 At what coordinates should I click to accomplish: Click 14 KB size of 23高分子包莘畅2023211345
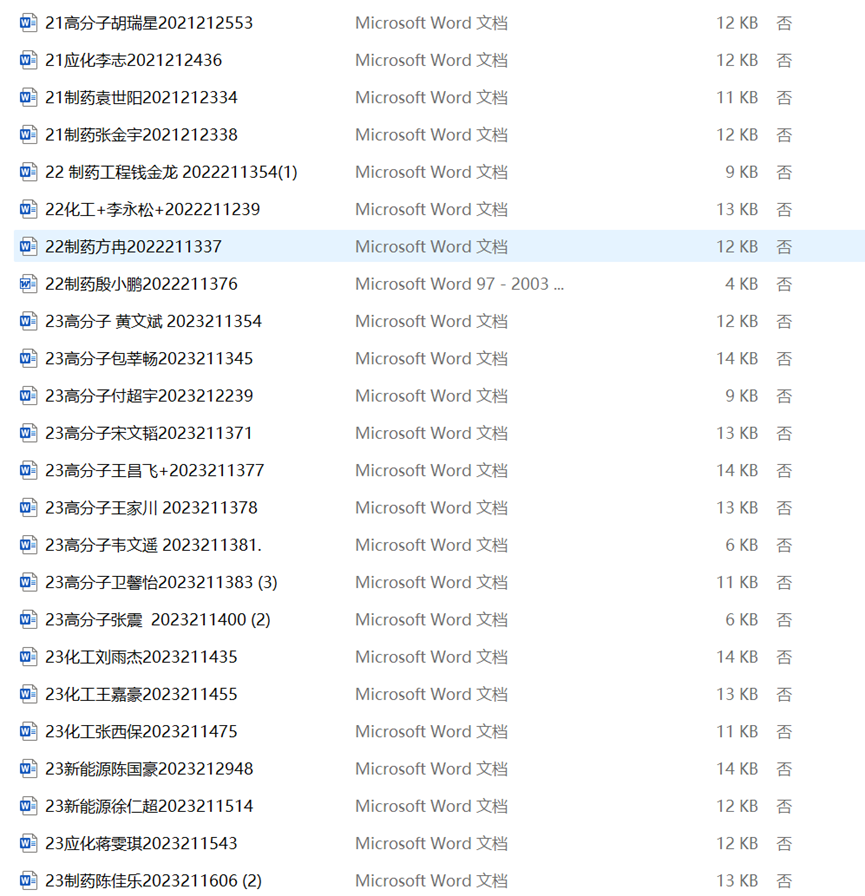click(x=737, y=358)
